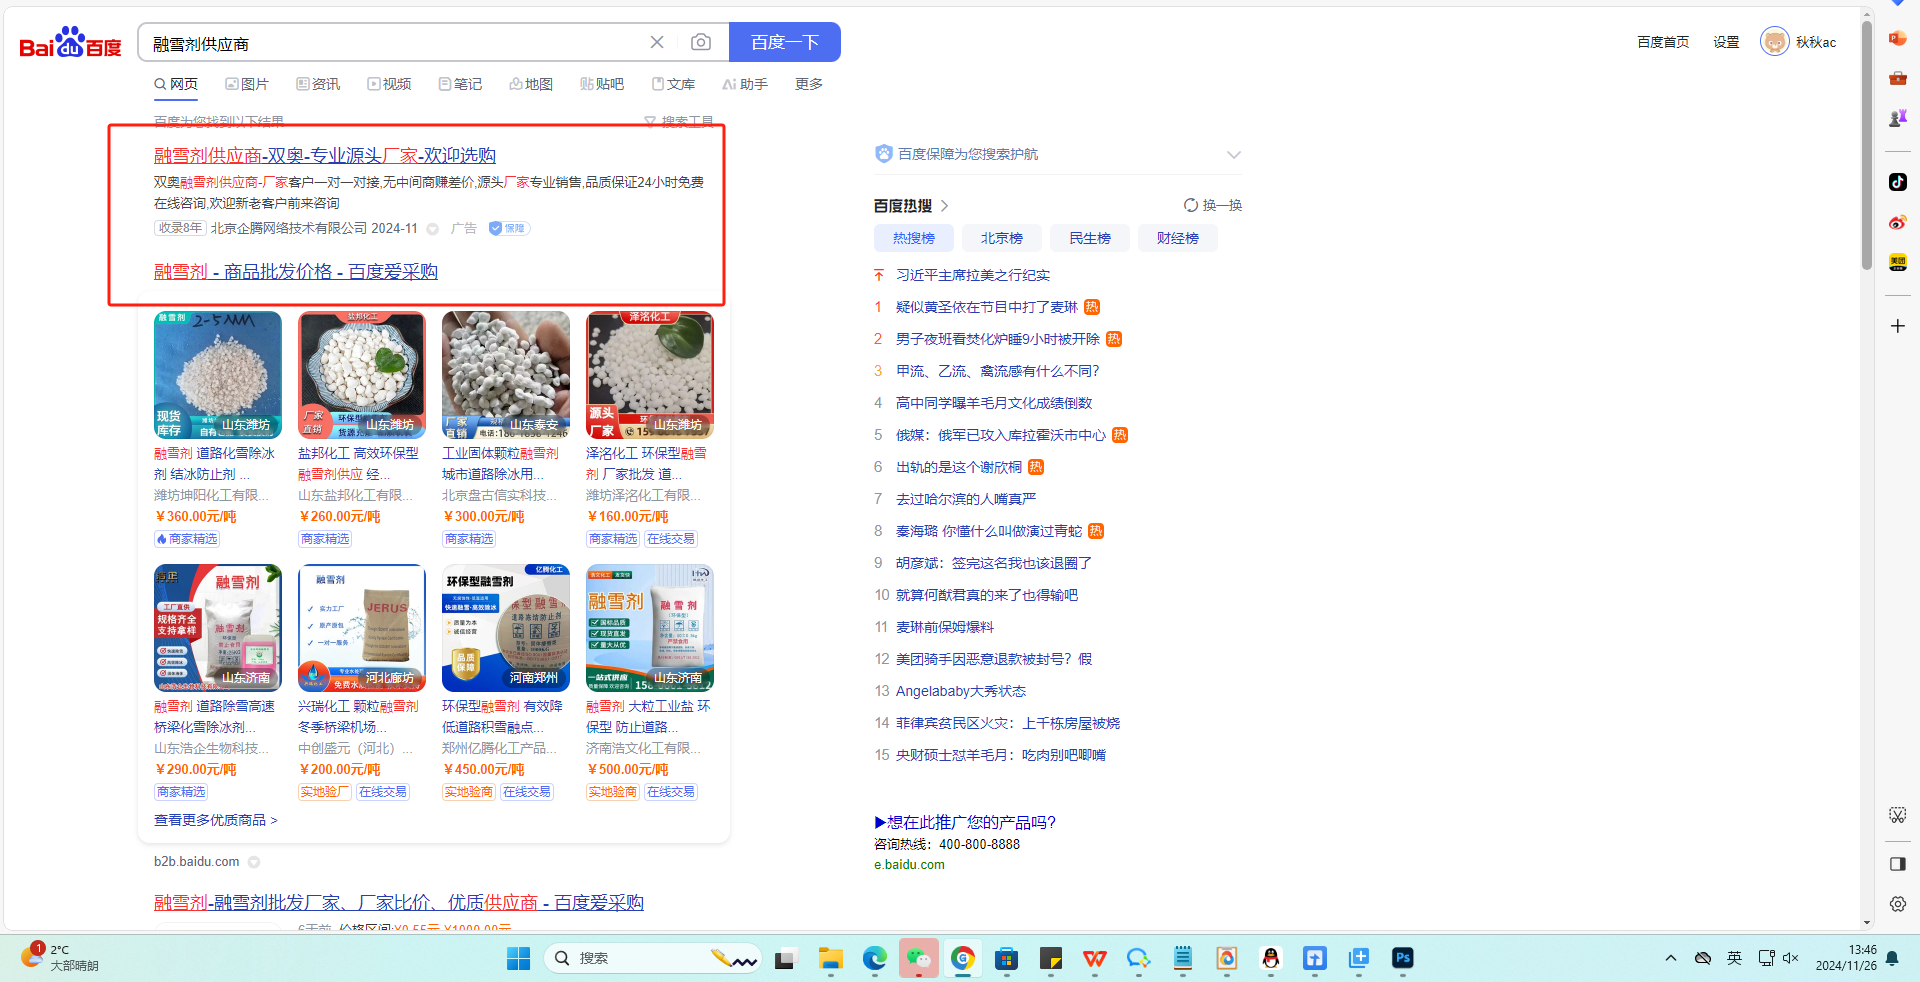1920x982 pixels.
Task: Toggle the 英 input language indicator
Action: (1734, 958)
